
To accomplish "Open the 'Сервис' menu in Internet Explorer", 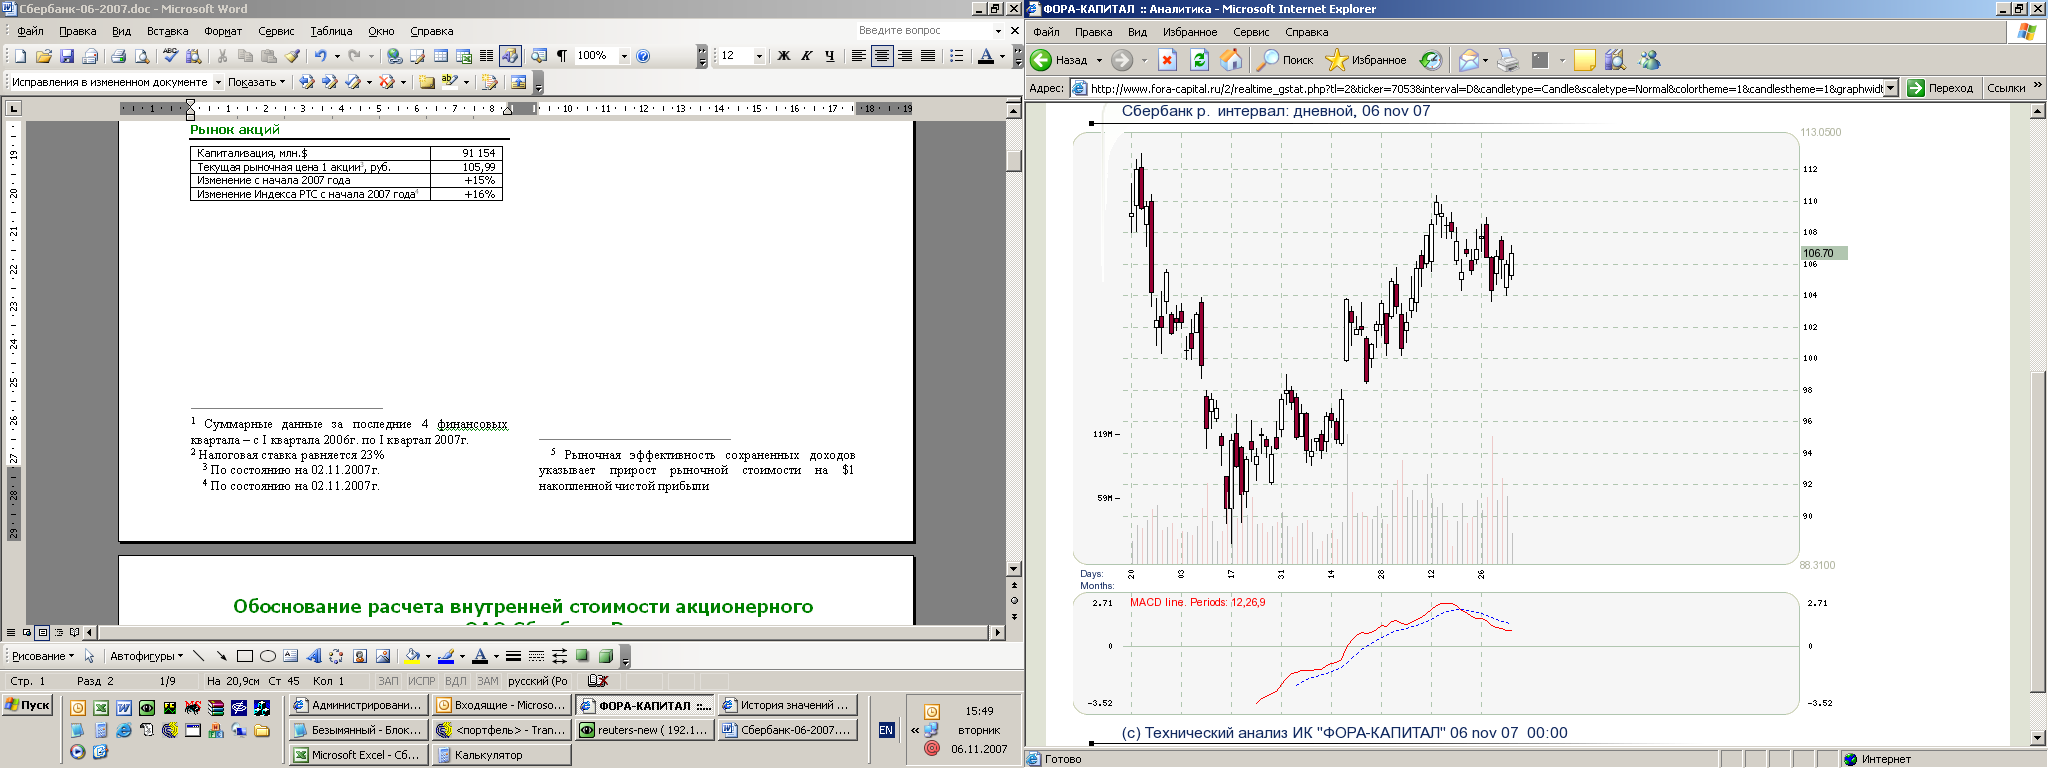I will (x=1251, y=32).
